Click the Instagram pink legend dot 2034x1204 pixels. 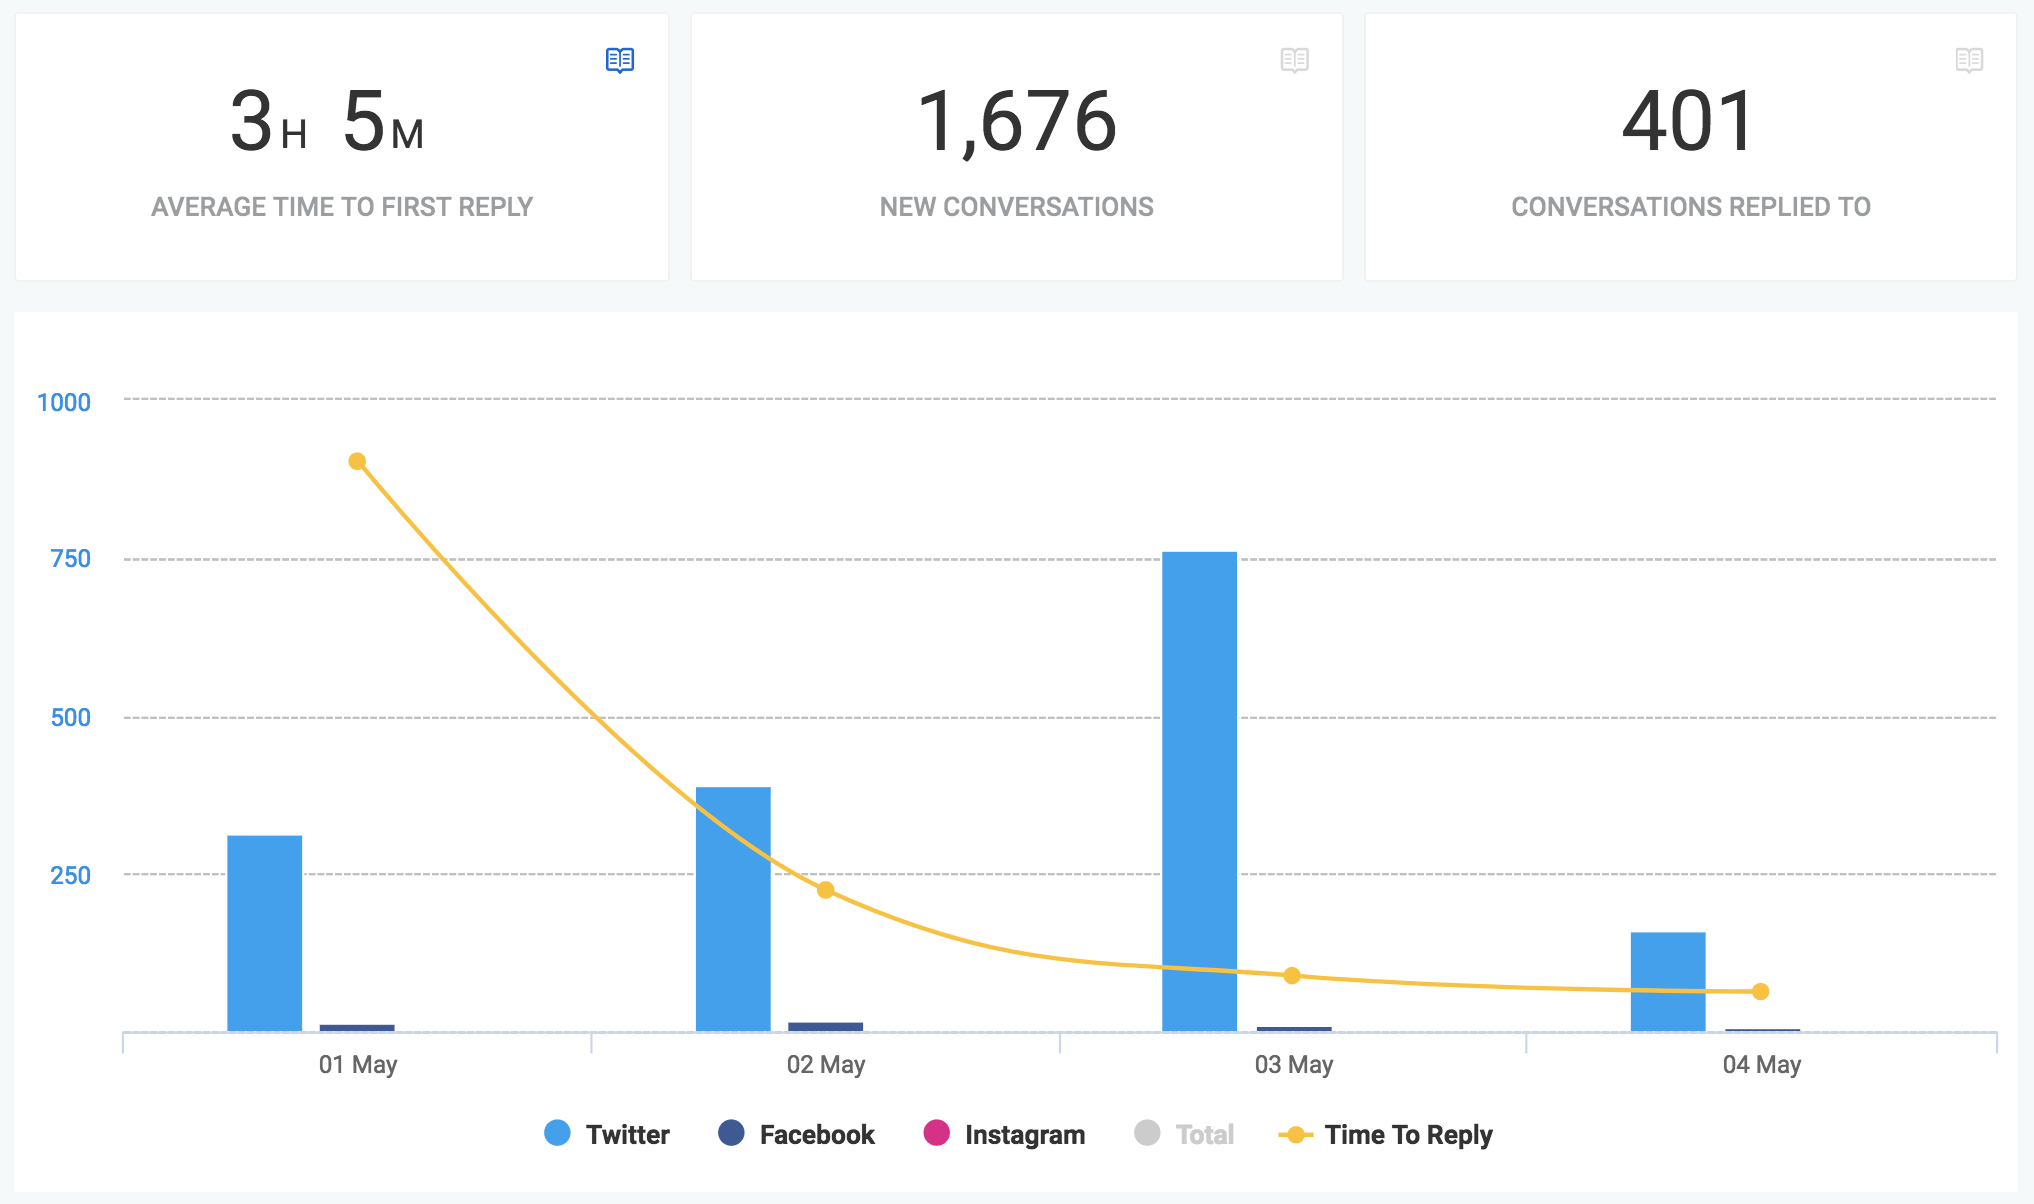click(936, 1133)
